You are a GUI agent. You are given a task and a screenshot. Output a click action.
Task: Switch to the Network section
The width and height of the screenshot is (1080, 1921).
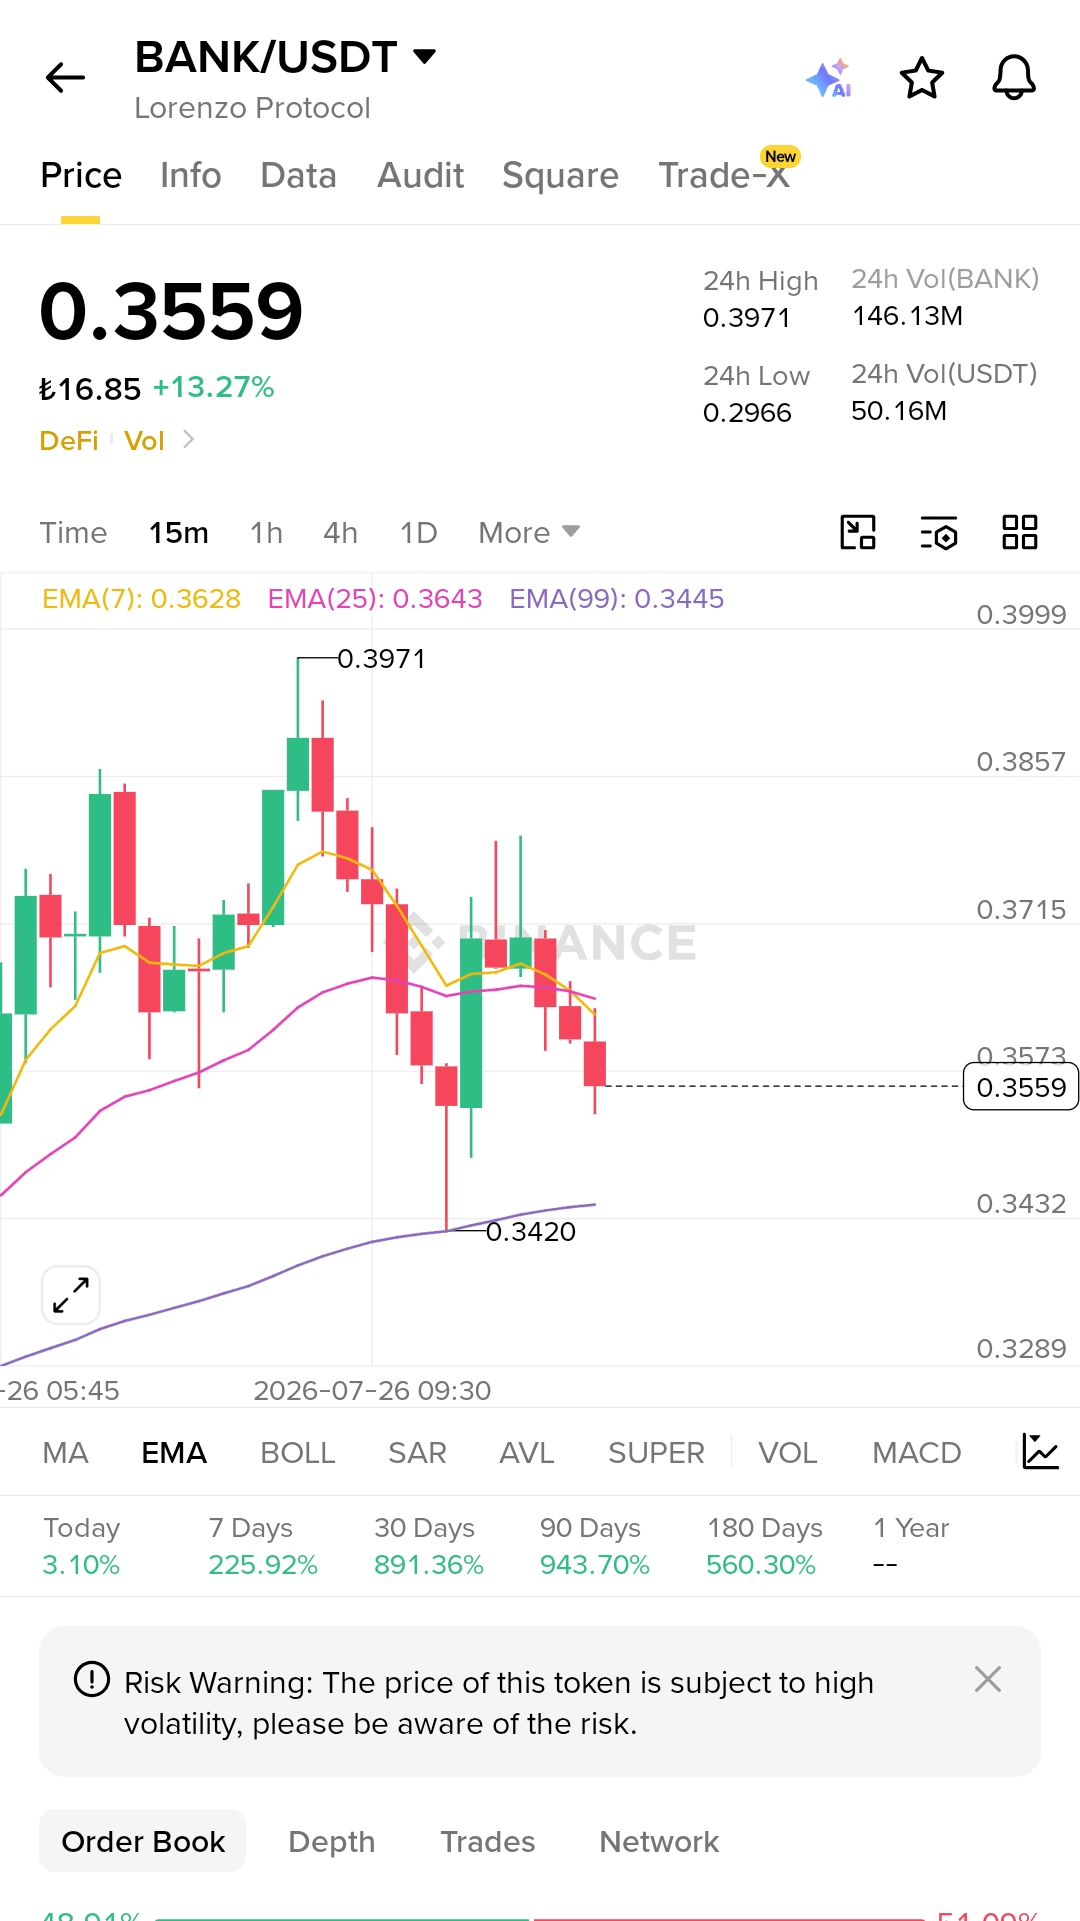pyautogui.click(x=659, y=1841)
